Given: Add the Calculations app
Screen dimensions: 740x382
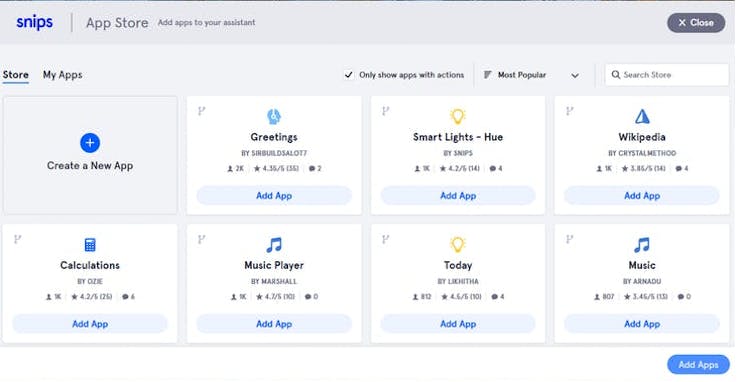Looking at the screenshot, I should coord(90,324).
